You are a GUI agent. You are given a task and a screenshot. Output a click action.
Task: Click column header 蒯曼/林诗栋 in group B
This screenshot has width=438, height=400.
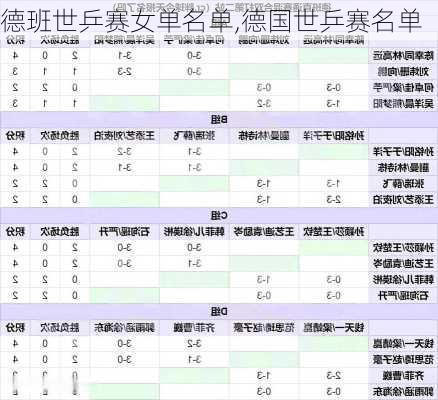click(x=264, y=136)
